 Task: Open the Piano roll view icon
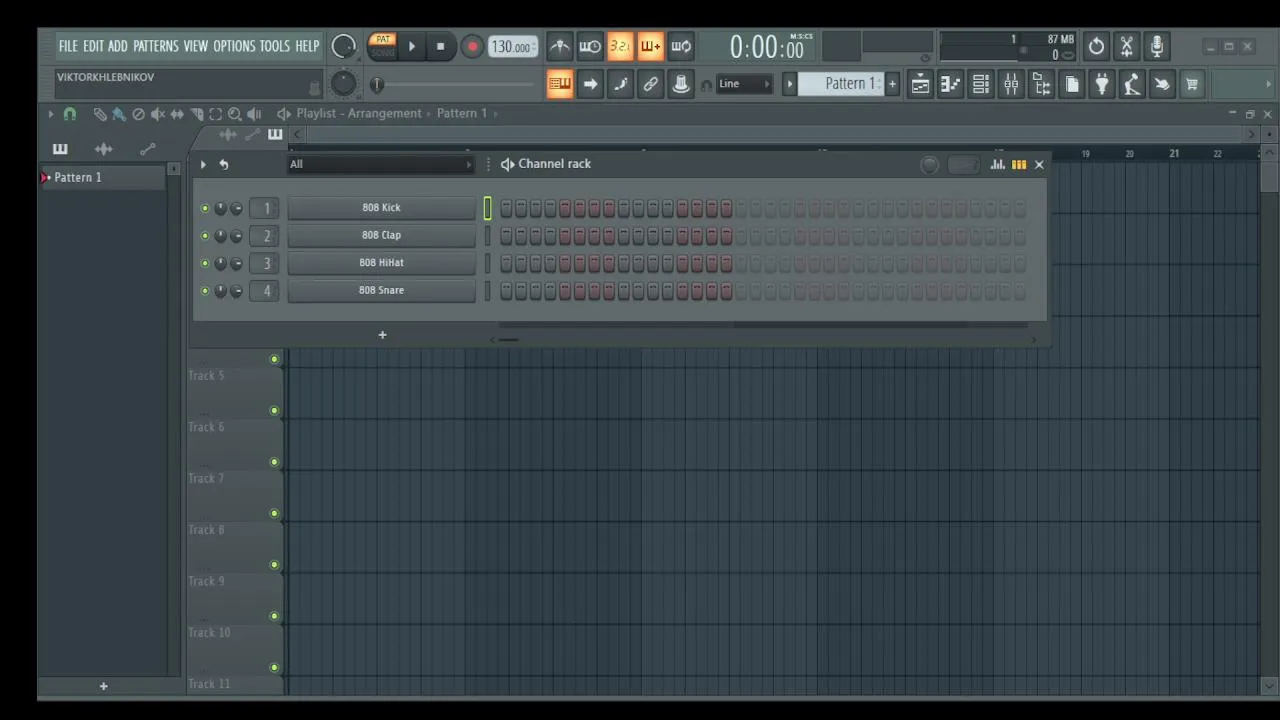click(950, 84)
